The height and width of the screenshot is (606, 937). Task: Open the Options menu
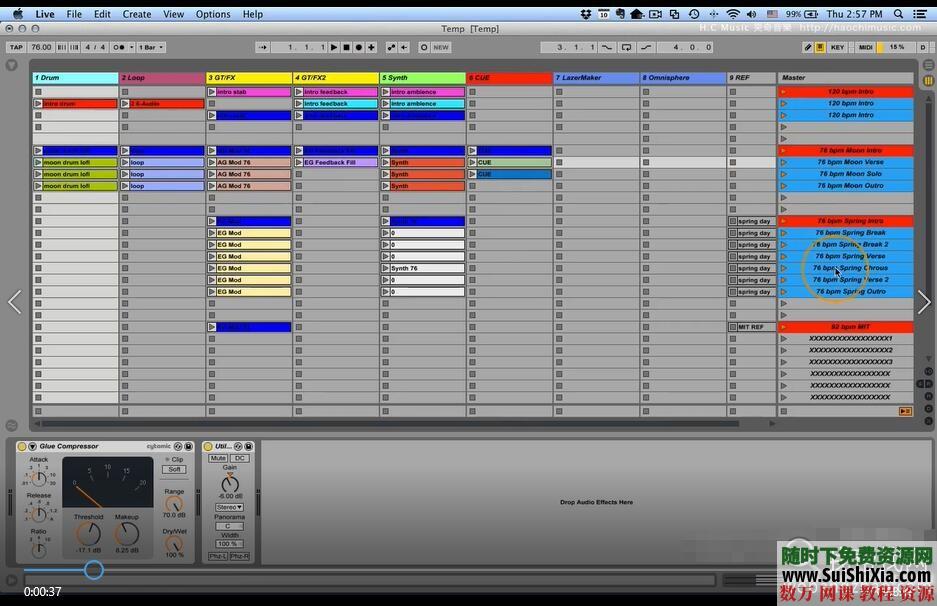click(213, 14)
